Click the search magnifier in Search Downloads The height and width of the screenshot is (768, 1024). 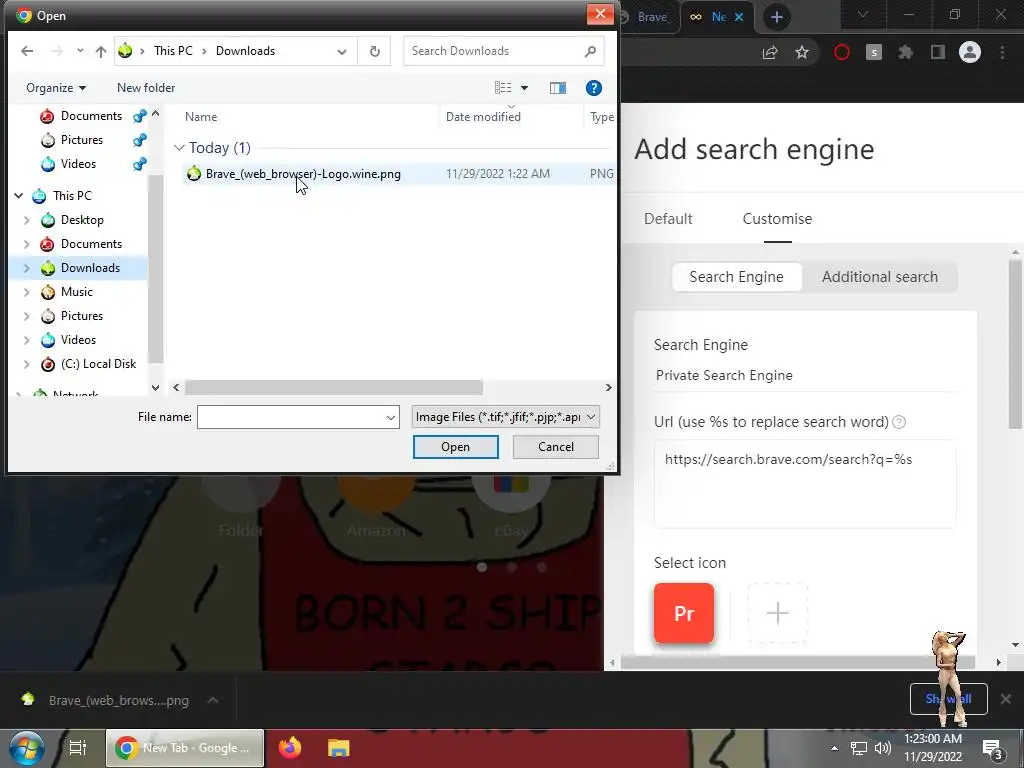[x=590, y=51]
